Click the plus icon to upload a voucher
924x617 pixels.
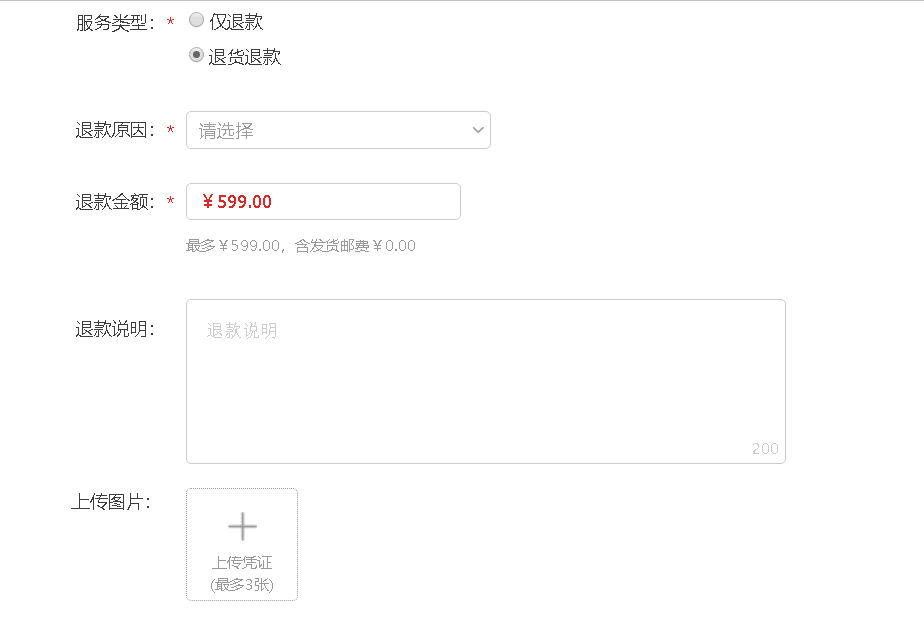pos(242,526)
